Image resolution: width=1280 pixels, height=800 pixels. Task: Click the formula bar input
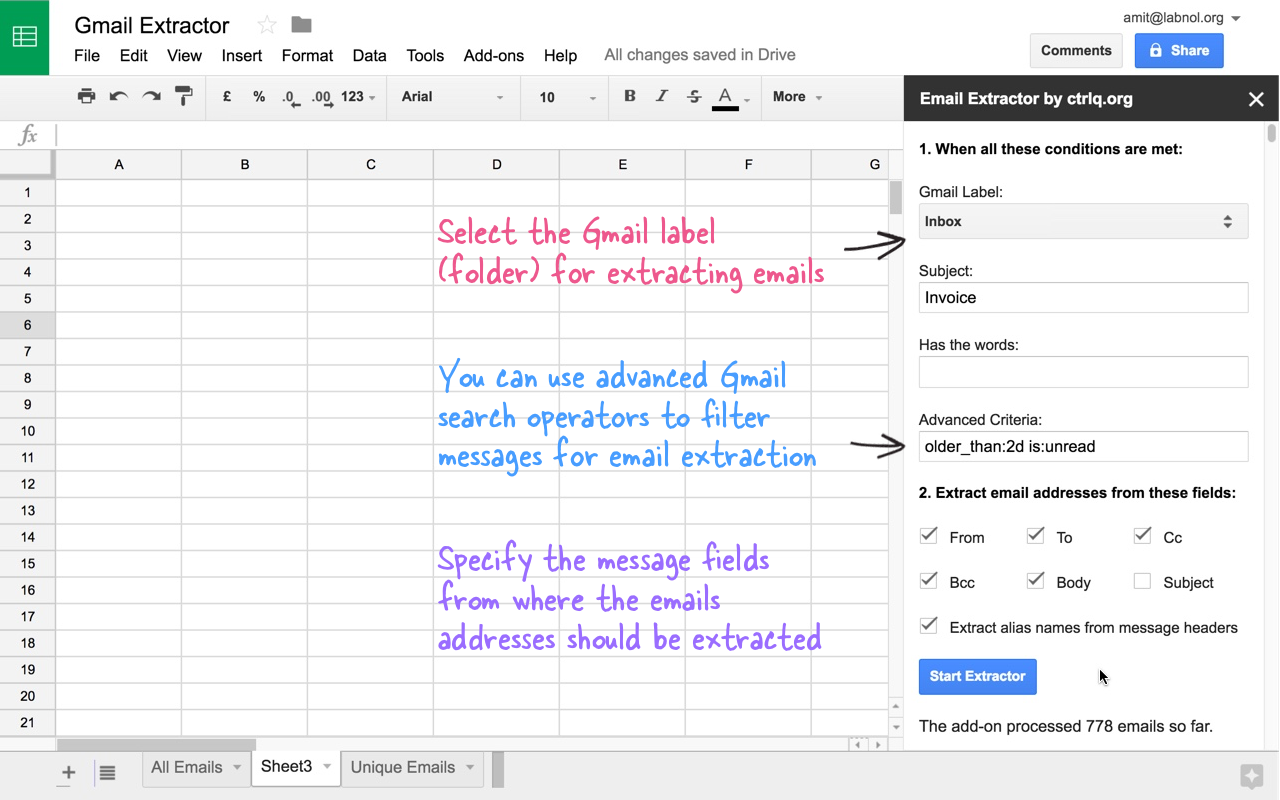coord(478,135)
